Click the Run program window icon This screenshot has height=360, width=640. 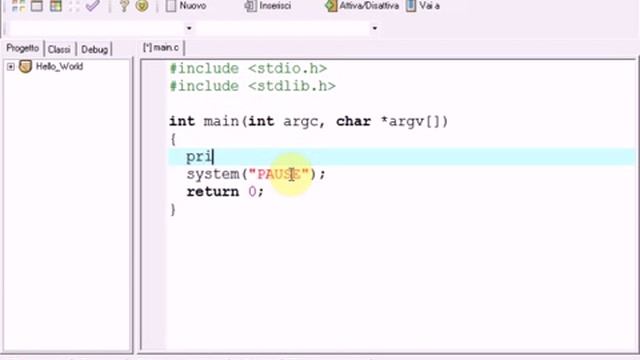tap(37, 6)
